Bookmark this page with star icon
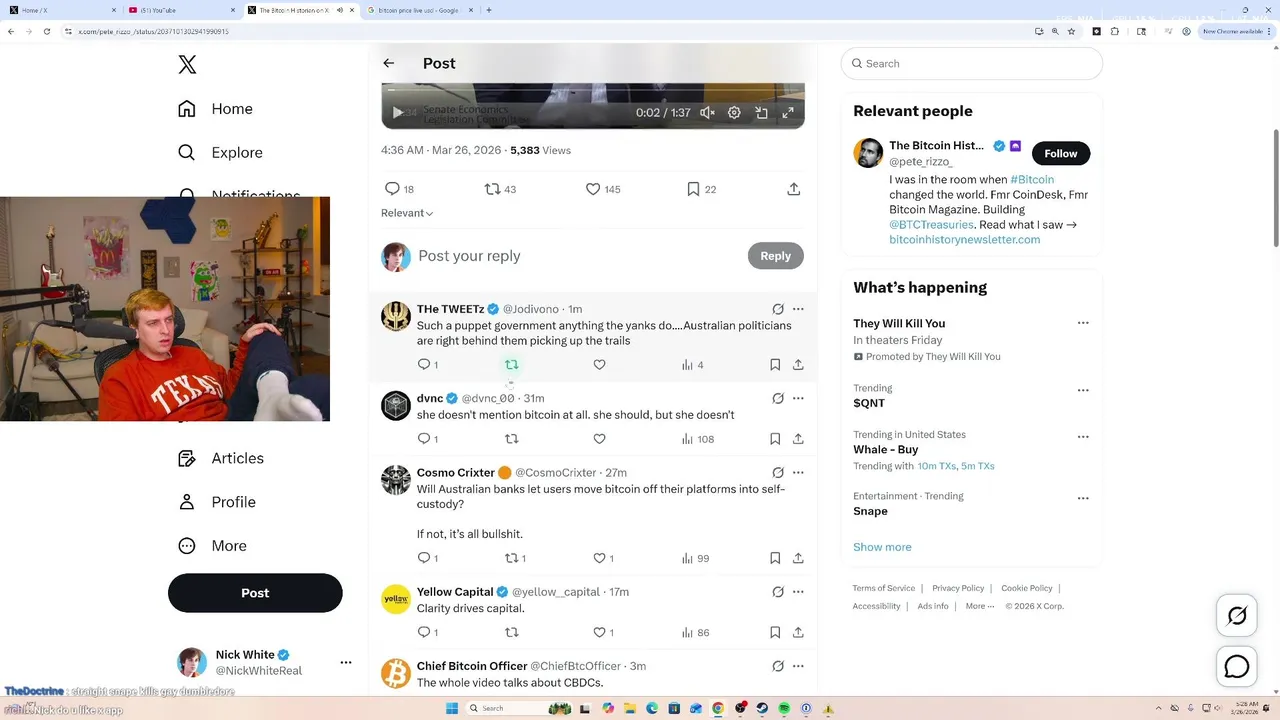This screenshot has height=720, width=1280. pos(1071,31)
